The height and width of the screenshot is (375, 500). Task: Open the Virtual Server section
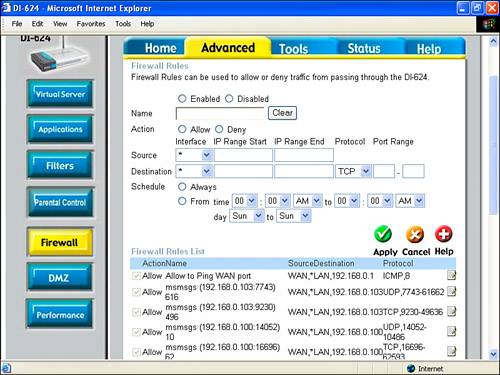(60, 94)
